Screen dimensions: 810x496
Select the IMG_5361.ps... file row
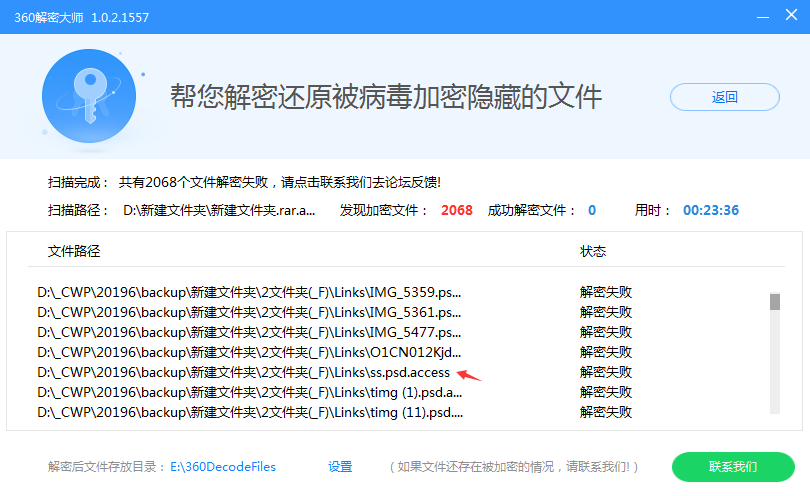334,312
